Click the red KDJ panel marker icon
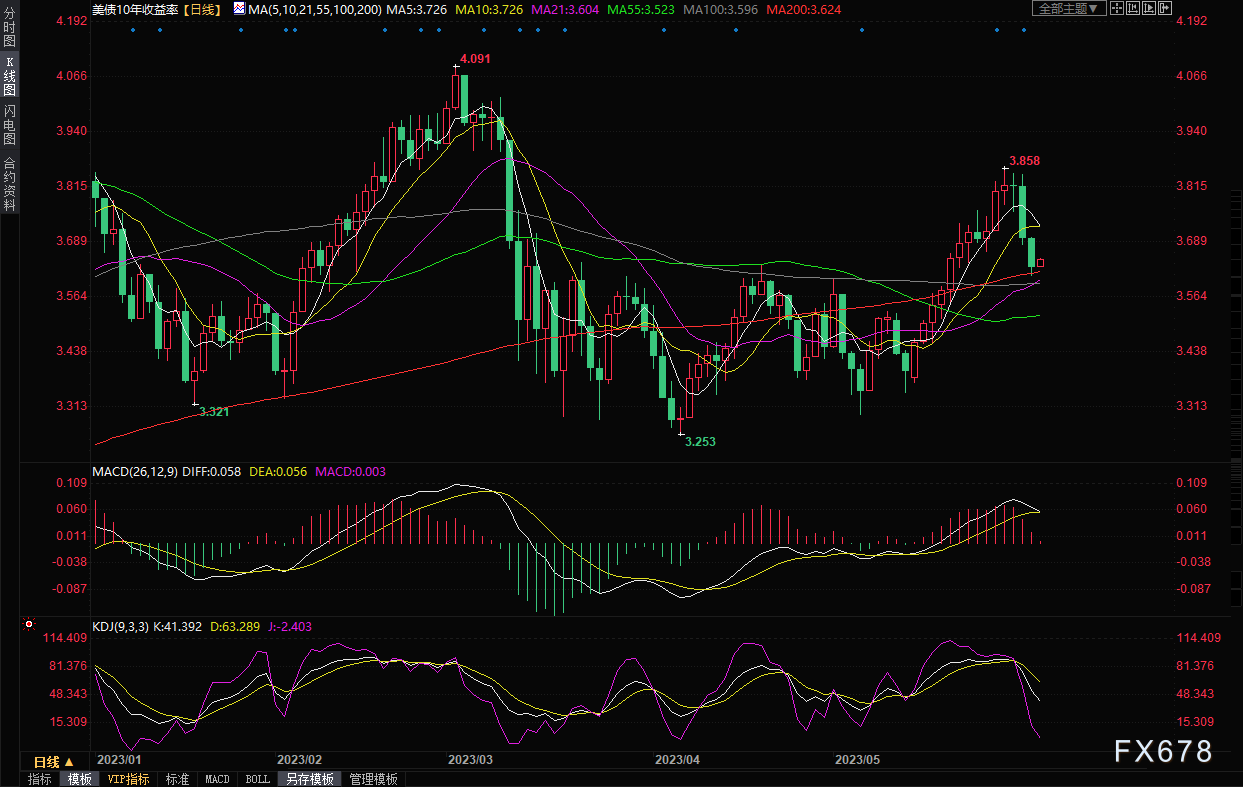 click(x=29, y=625)
